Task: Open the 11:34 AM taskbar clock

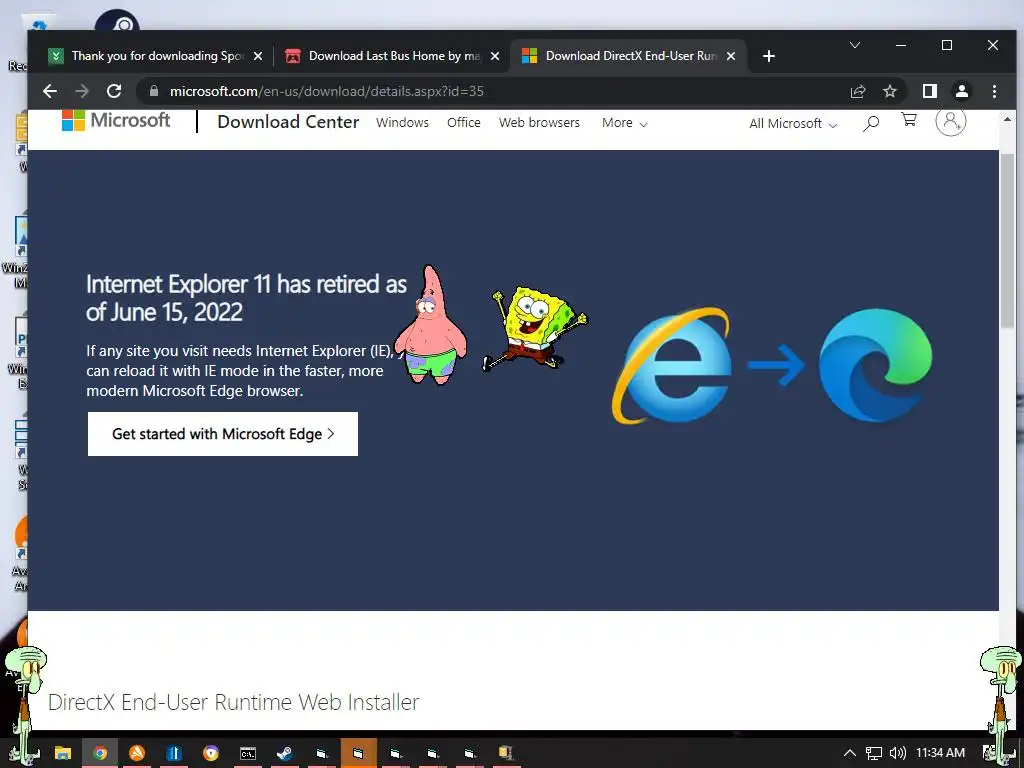Action: (x=940, y=753)
